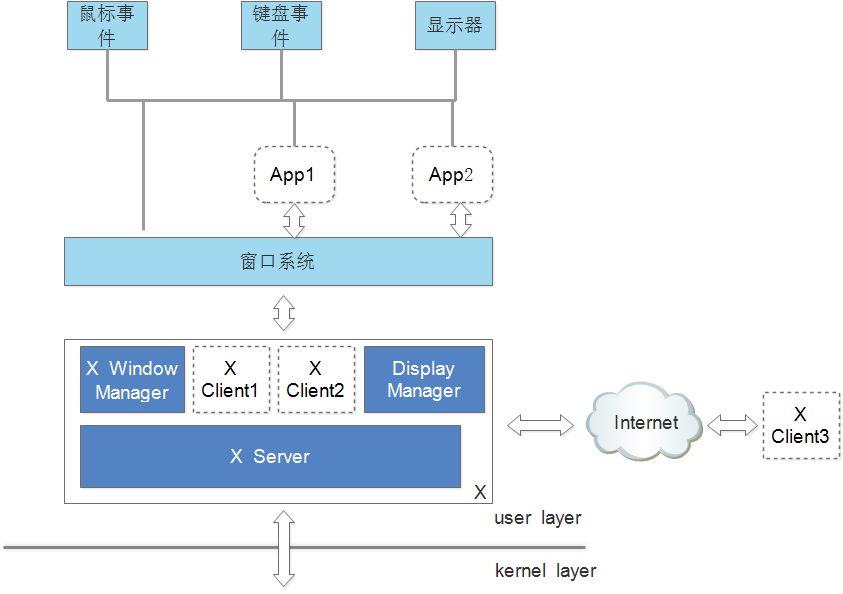The image size is (843, 594).
Task: Click the Internet cloud icon
Action: (x=643, y=422)
